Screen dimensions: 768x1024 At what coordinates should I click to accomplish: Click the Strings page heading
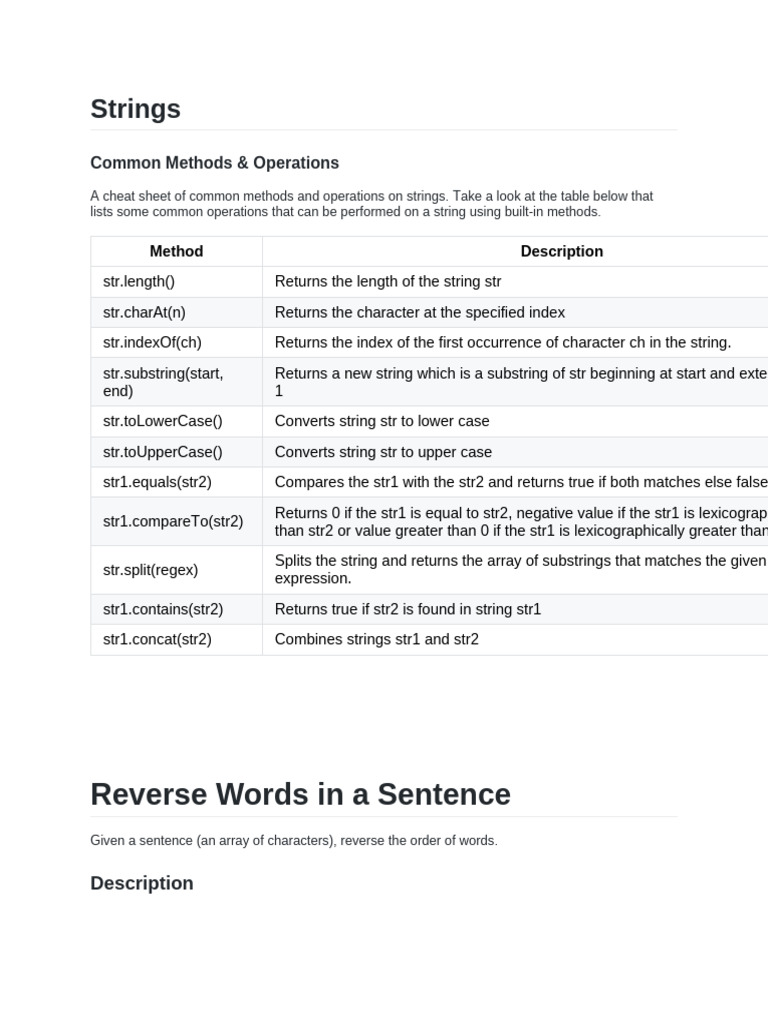(x=135, y=109)
